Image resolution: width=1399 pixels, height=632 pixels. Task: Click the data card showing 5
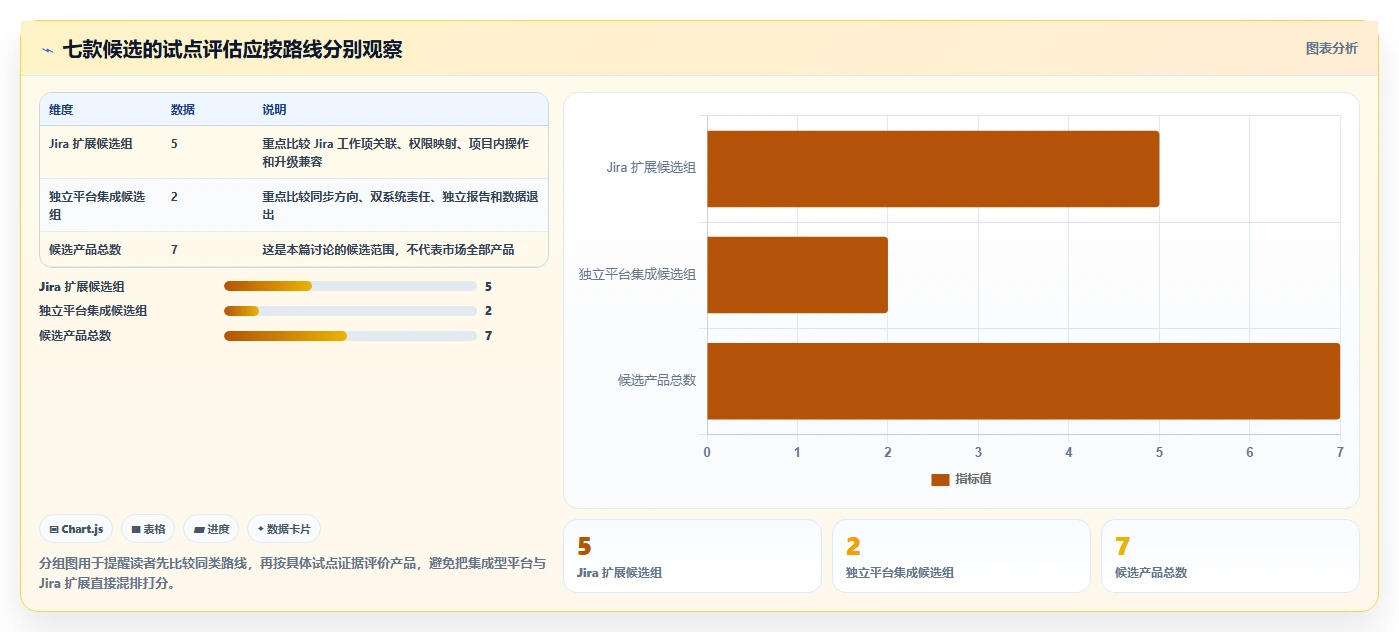tap(692, 556)
